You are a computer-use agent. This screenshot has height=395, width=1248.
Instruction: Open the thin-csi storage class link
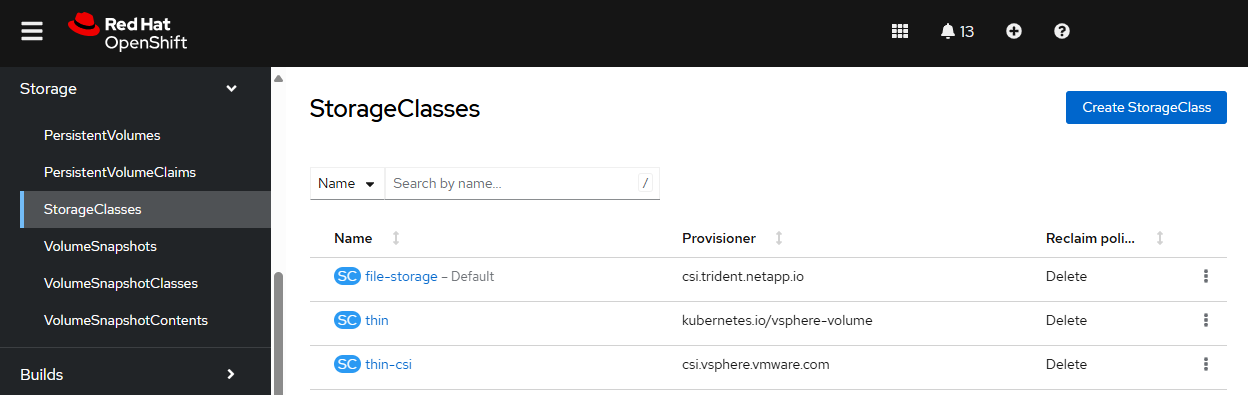pos(389,364)
